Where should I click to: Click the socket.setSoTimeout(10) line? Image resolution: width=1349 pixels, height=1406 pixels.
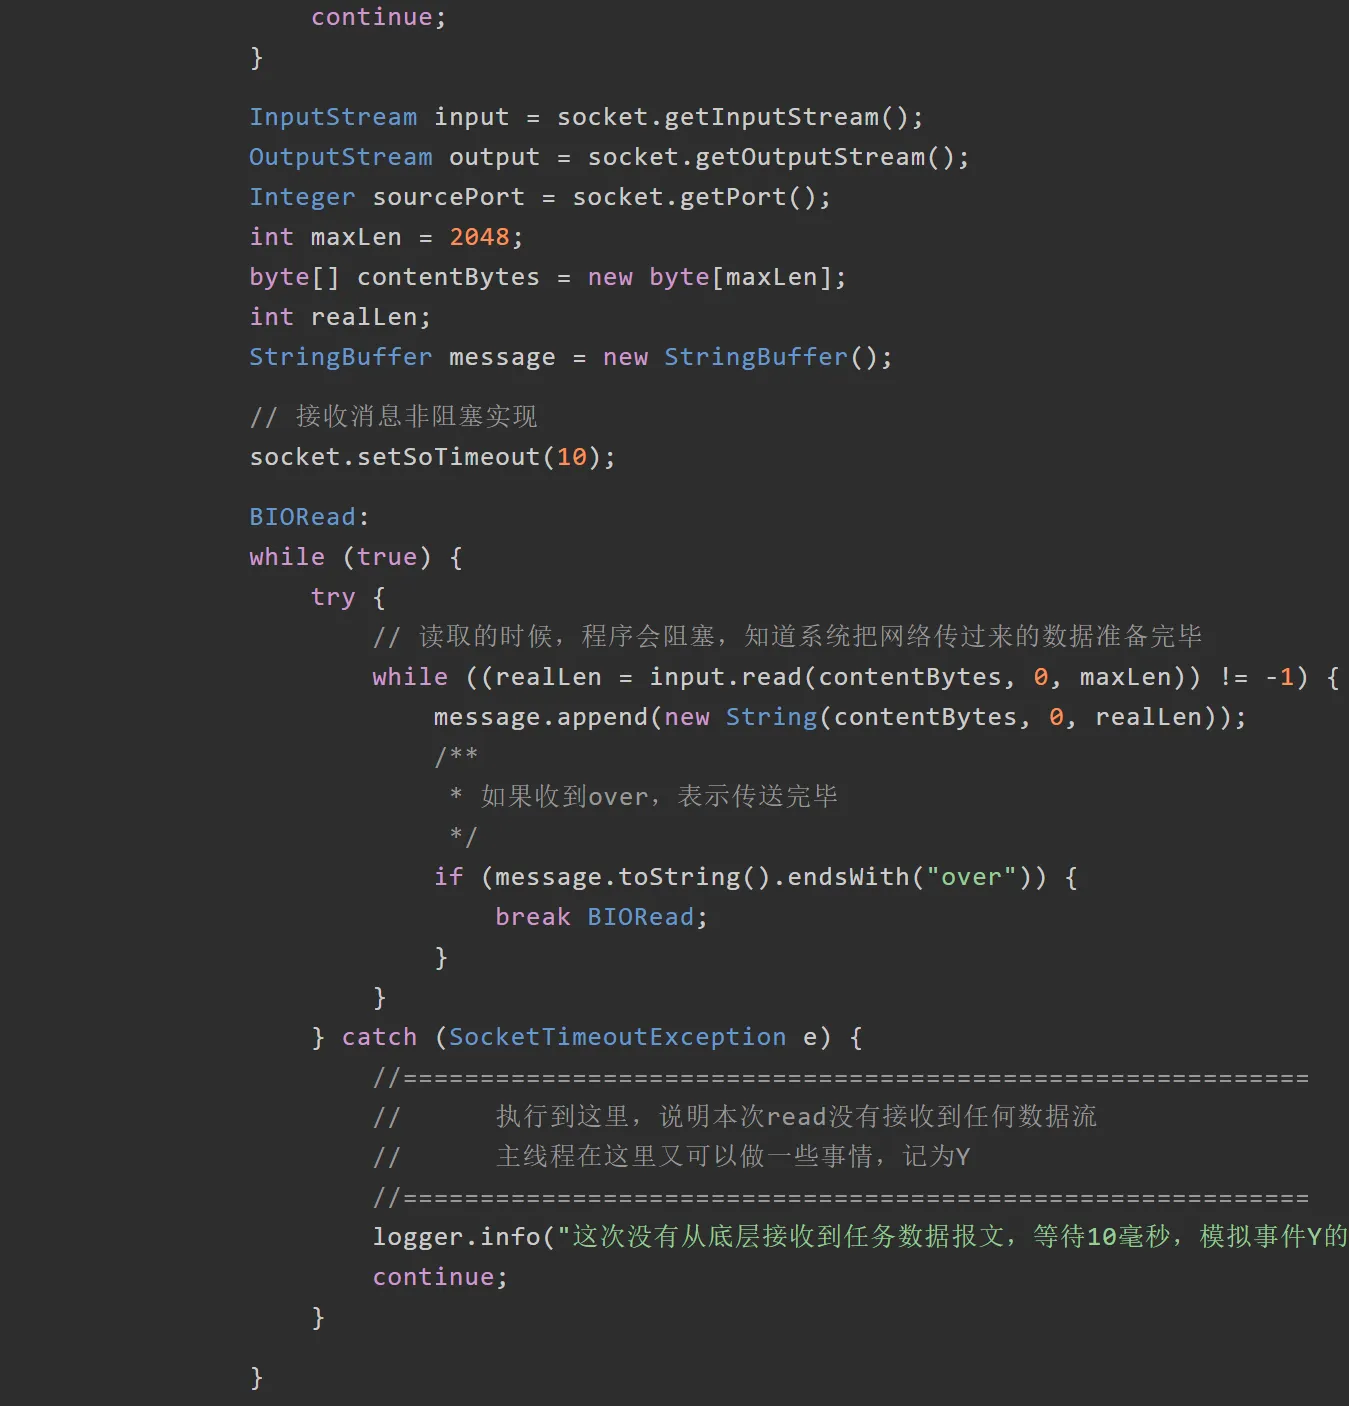click(432, 457)
